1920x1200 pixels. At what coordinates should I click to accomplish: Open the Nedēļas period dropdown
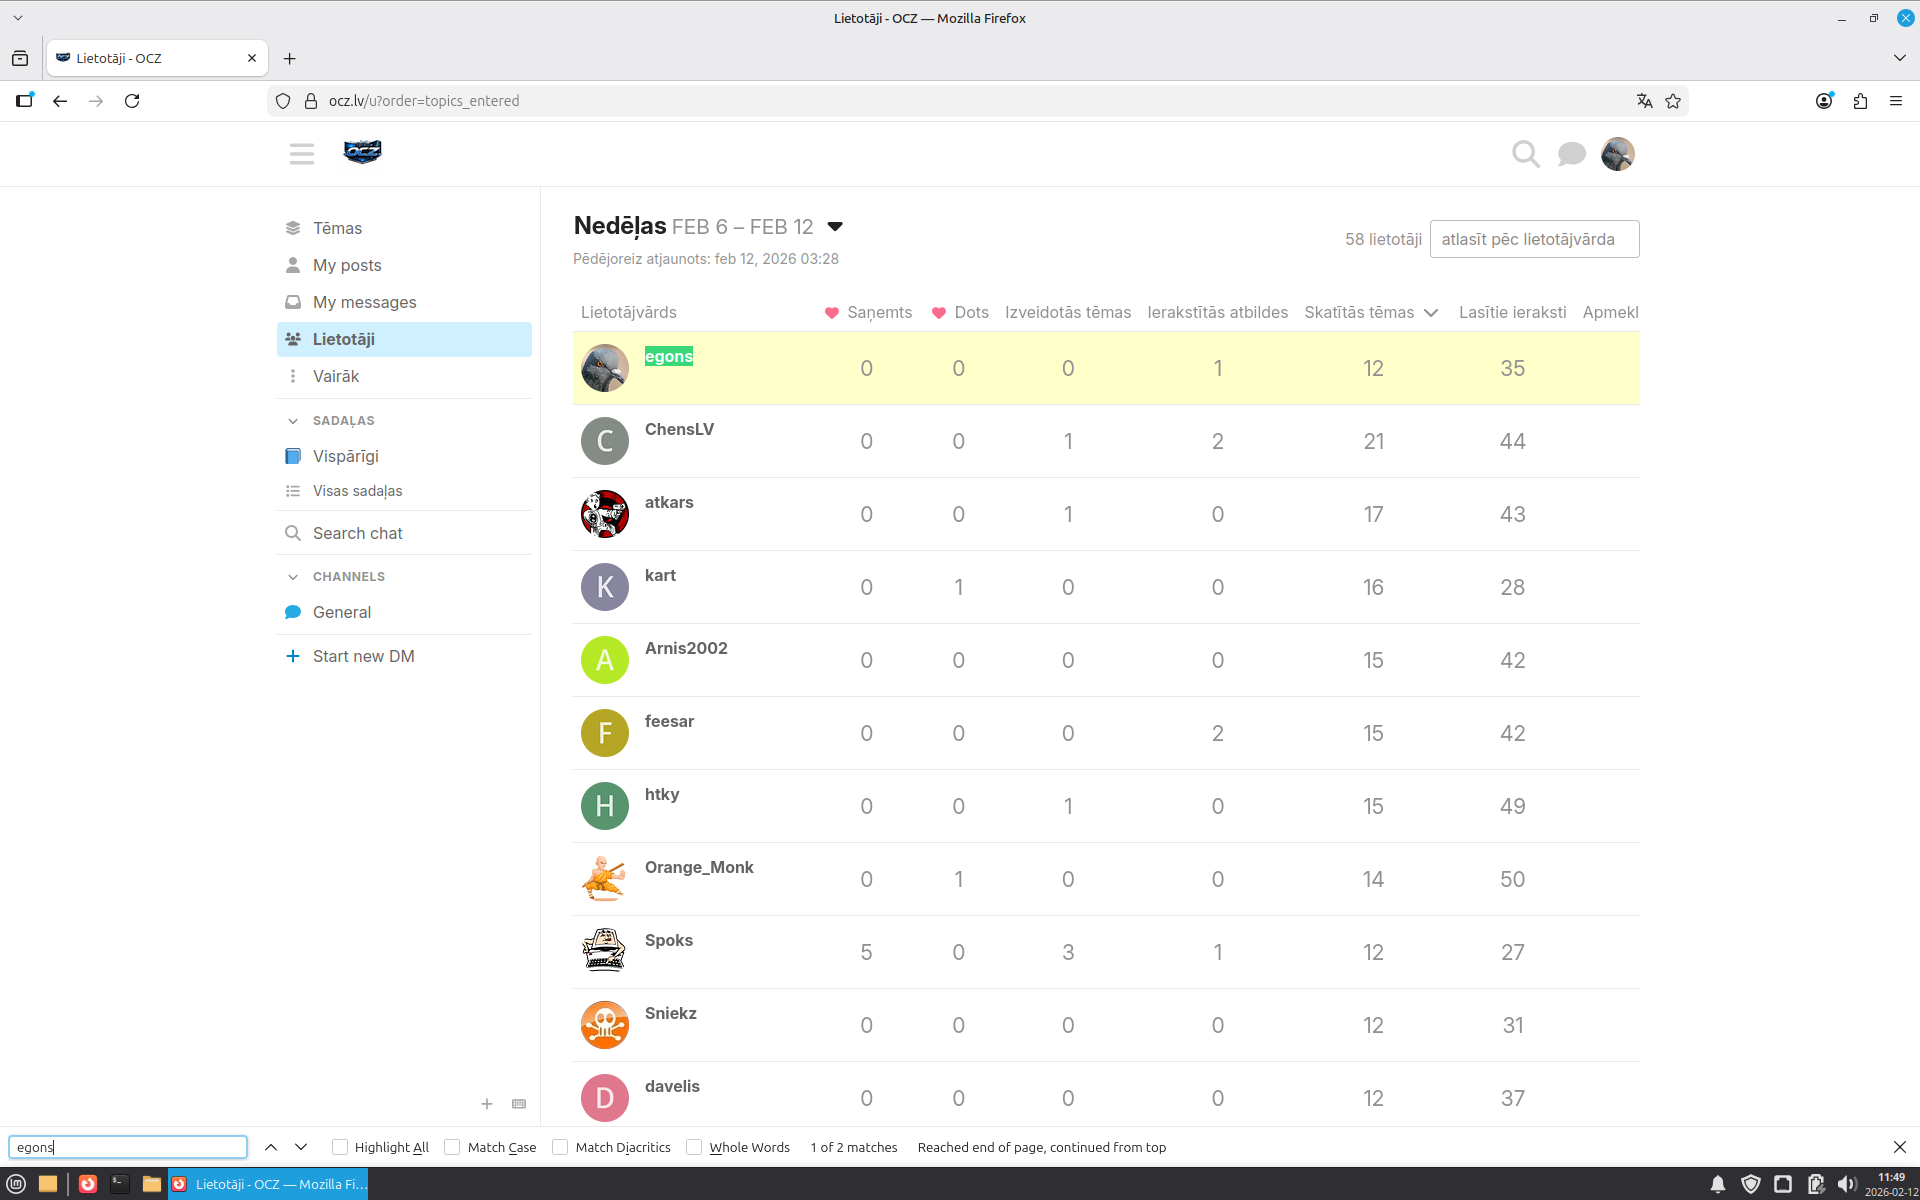coord(835,227)
